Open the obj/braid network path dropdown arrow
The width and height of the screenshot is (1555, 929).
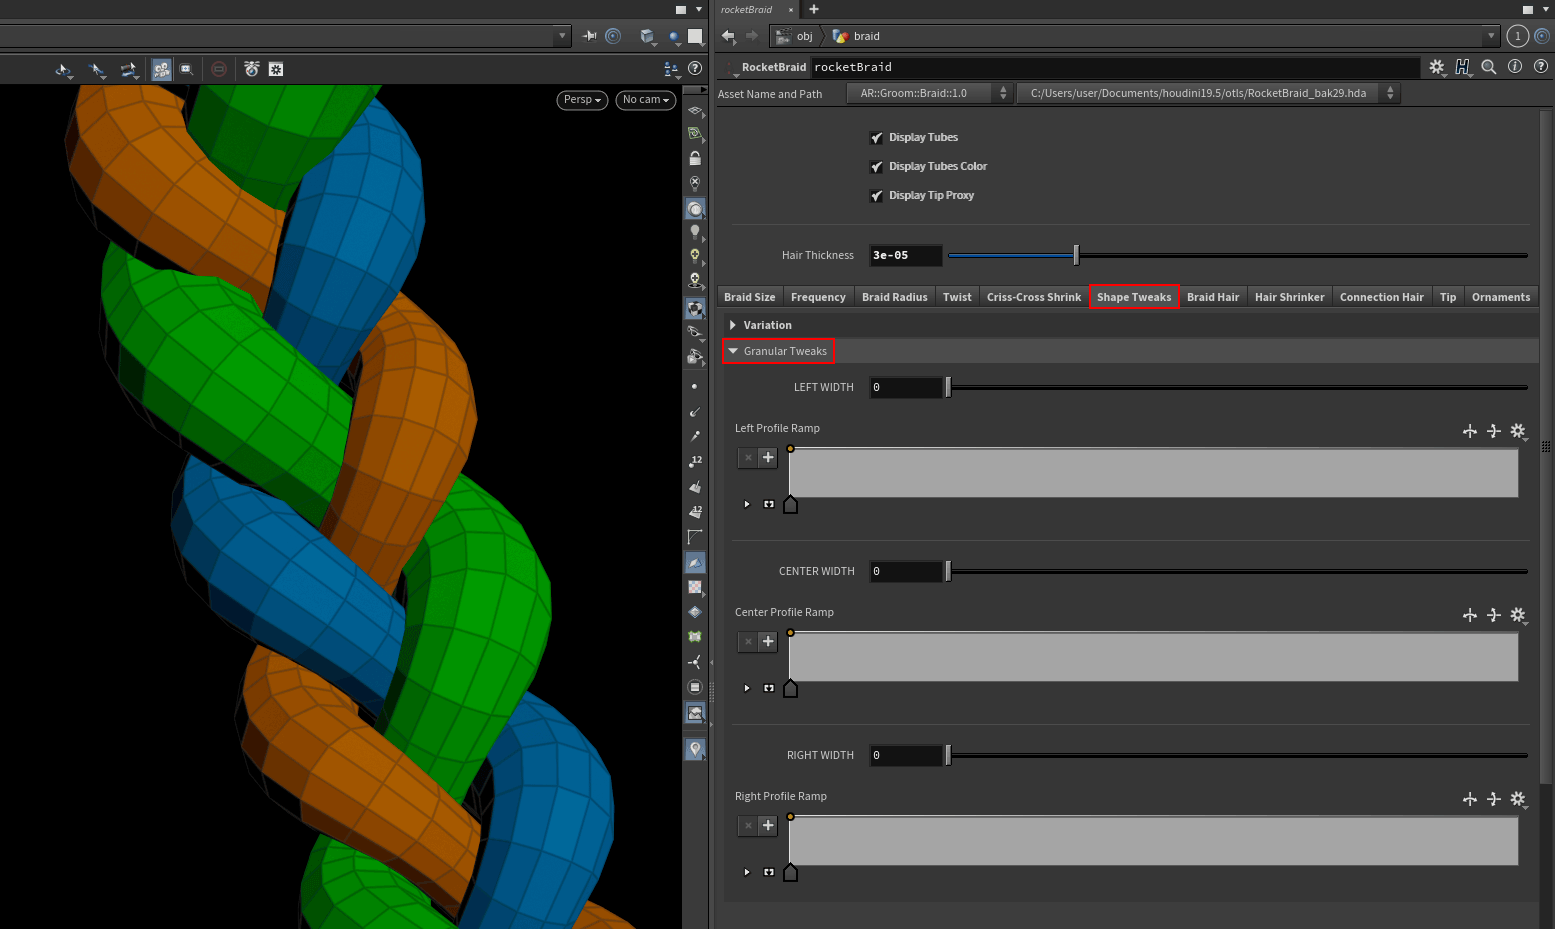[1491, 36]
